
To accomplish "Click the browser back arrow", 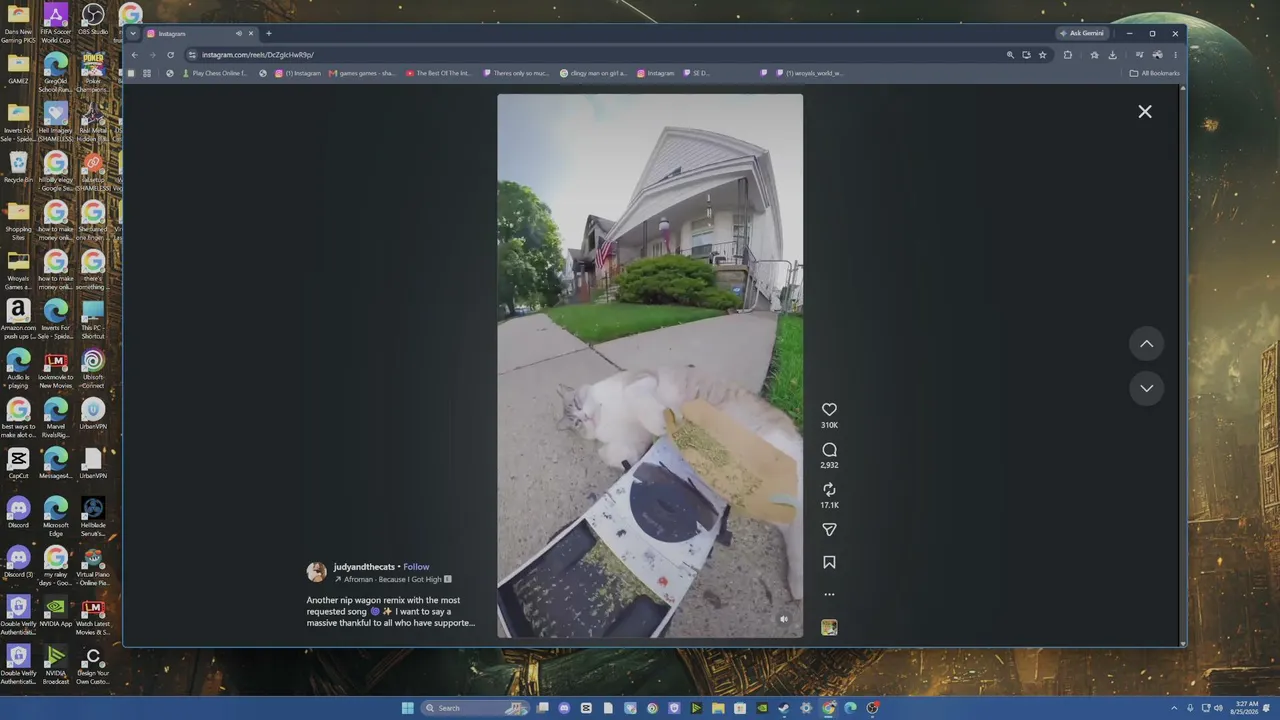I will (x=135, y=55).
